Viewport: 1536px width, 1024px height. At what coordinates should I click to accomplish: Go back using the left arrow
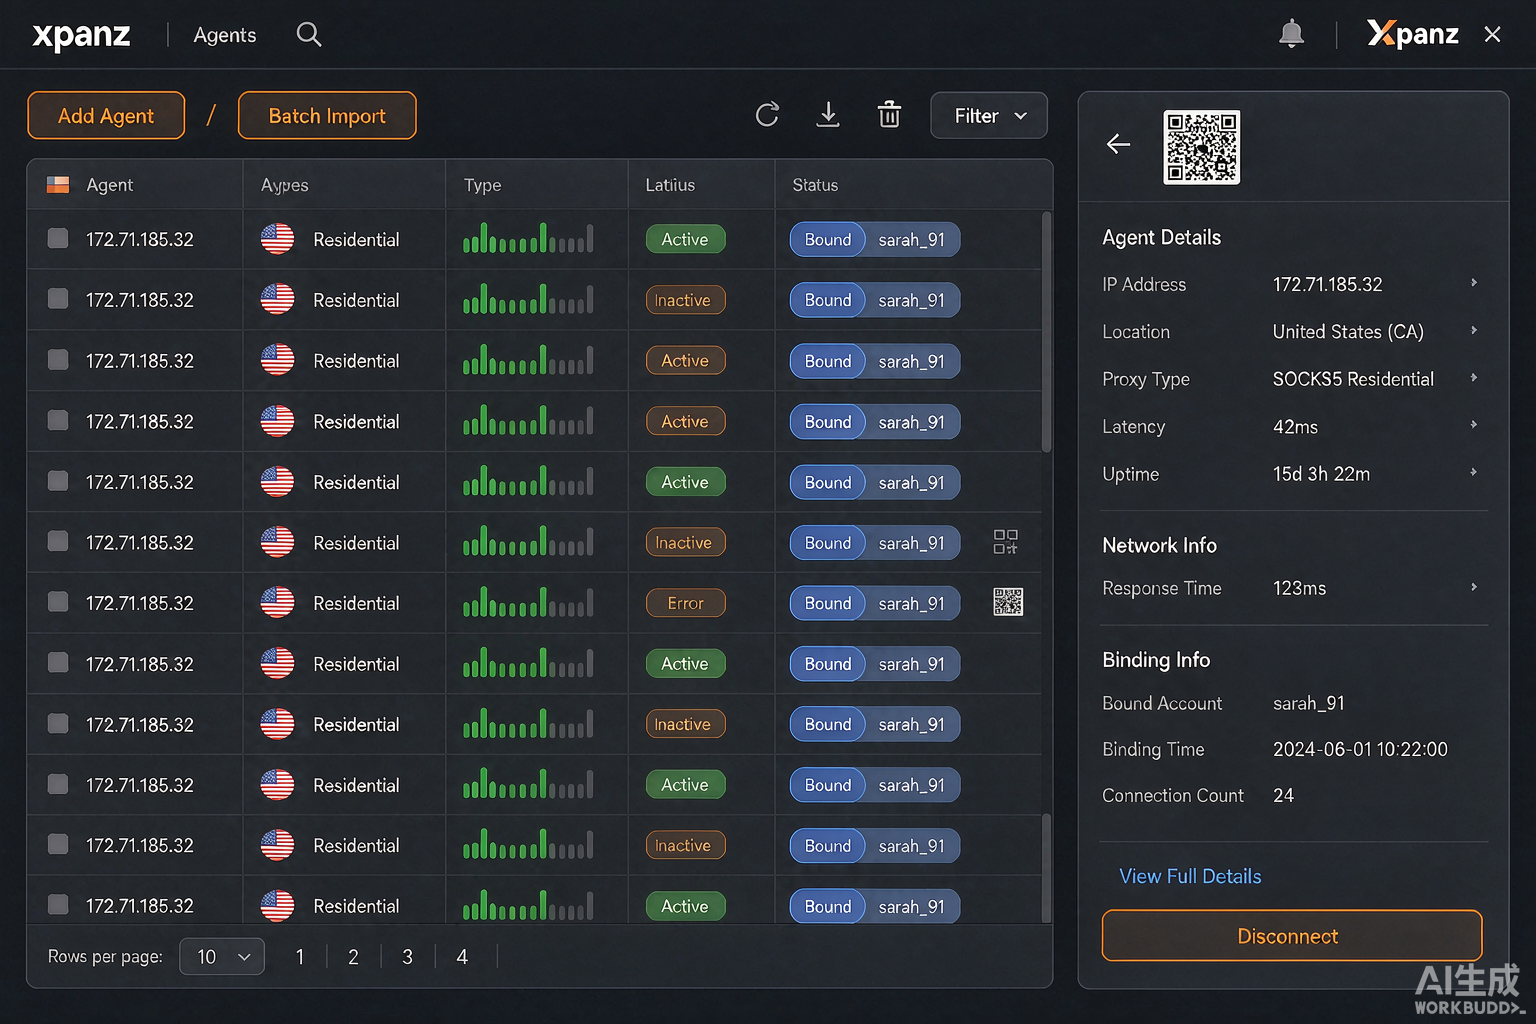[1118, 144]
